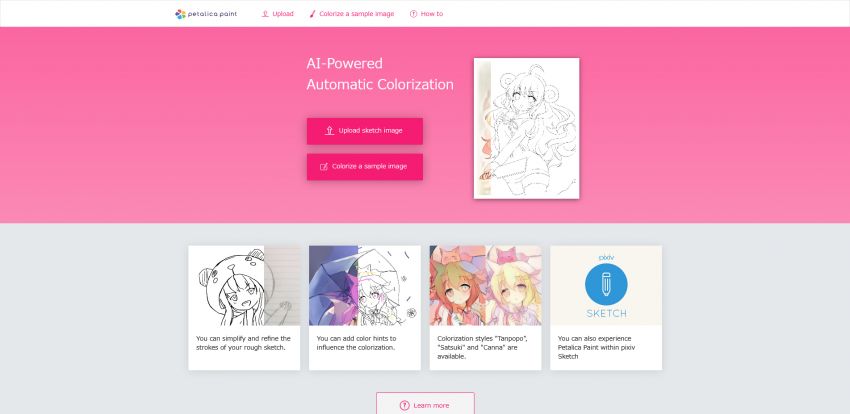Open the colorization styles two-girls thumbnail
The height and width of the screenshot is (414, 850).
coord(485,286)
